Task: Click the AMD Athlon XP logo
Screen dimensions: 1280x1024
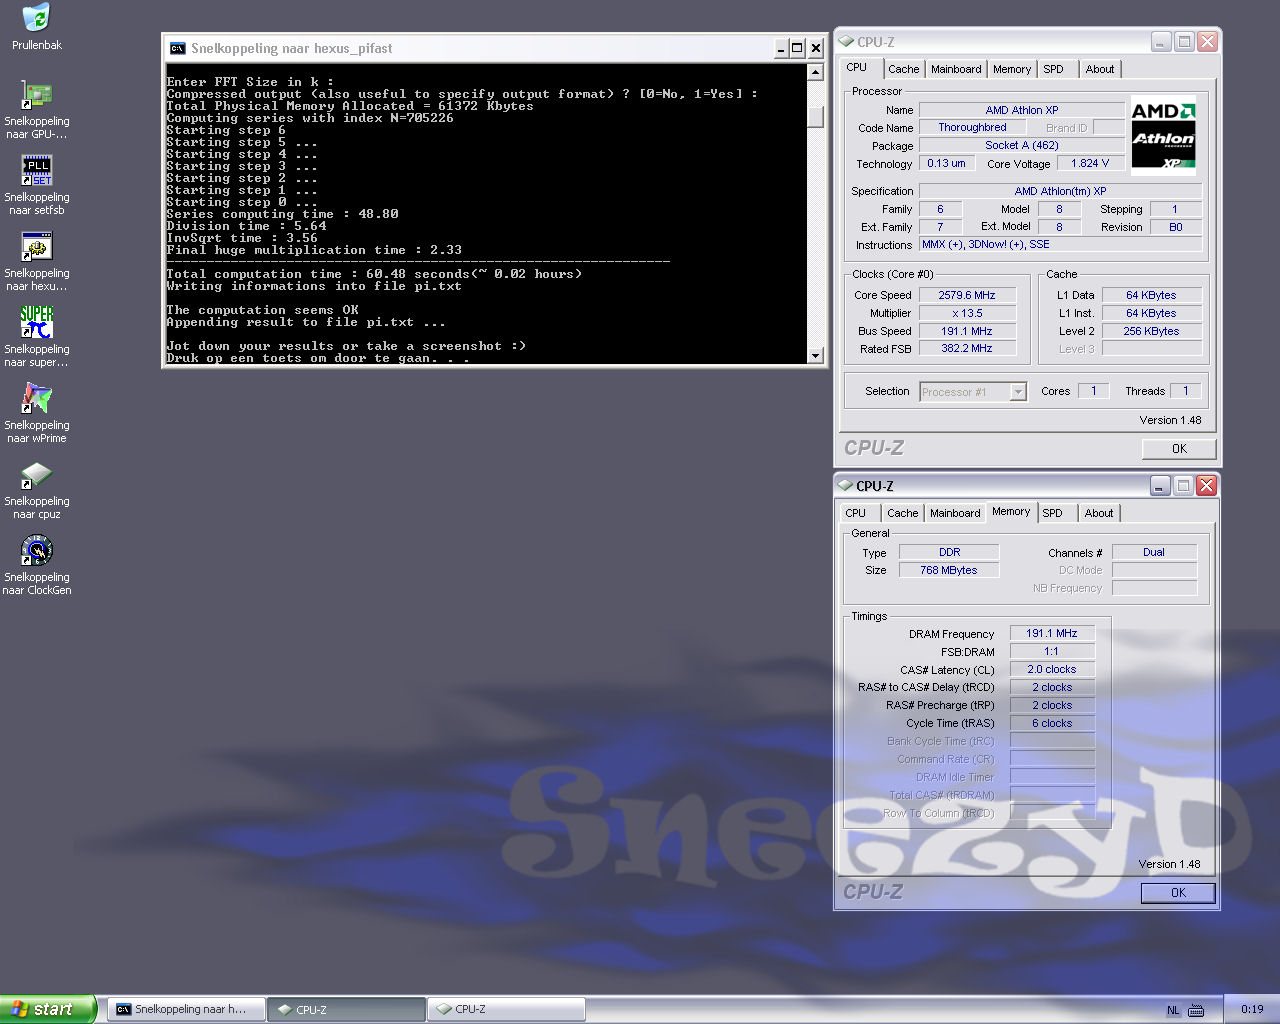Action: pos(1163,135)
